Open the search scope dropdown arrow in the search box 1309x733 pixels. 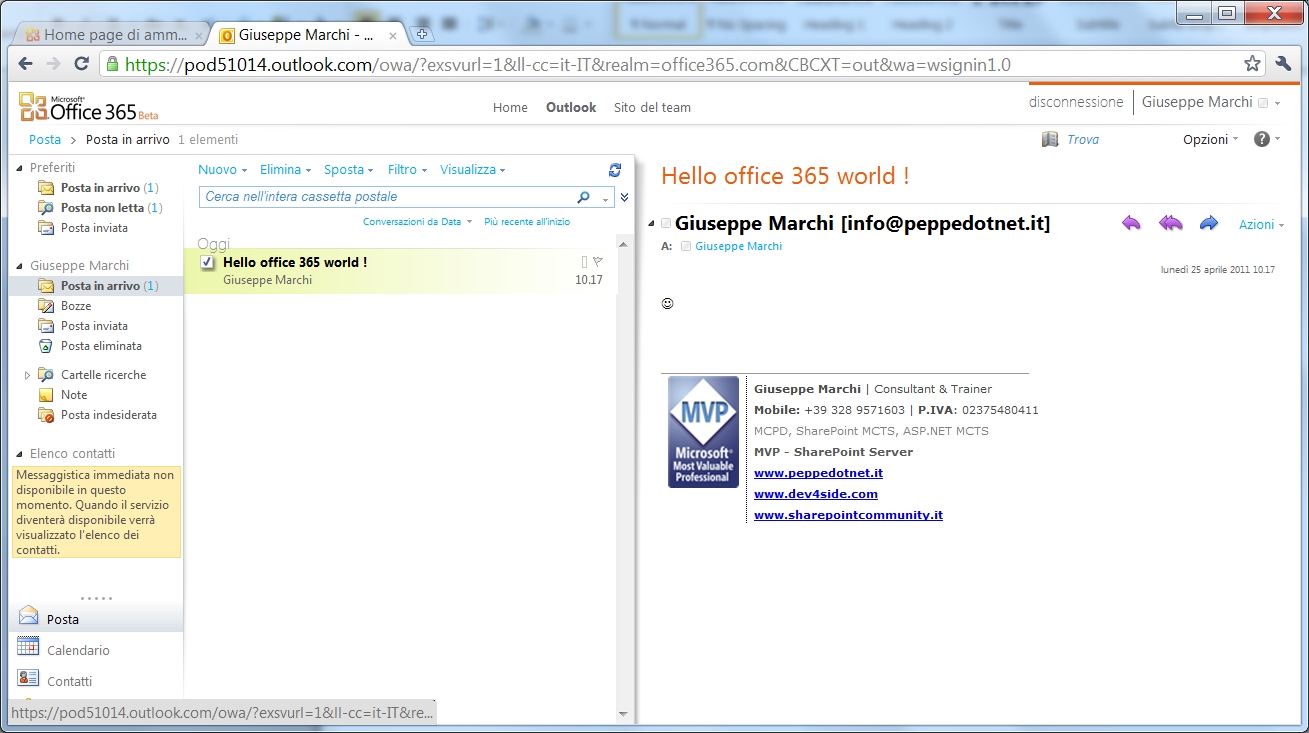[605, 198]
